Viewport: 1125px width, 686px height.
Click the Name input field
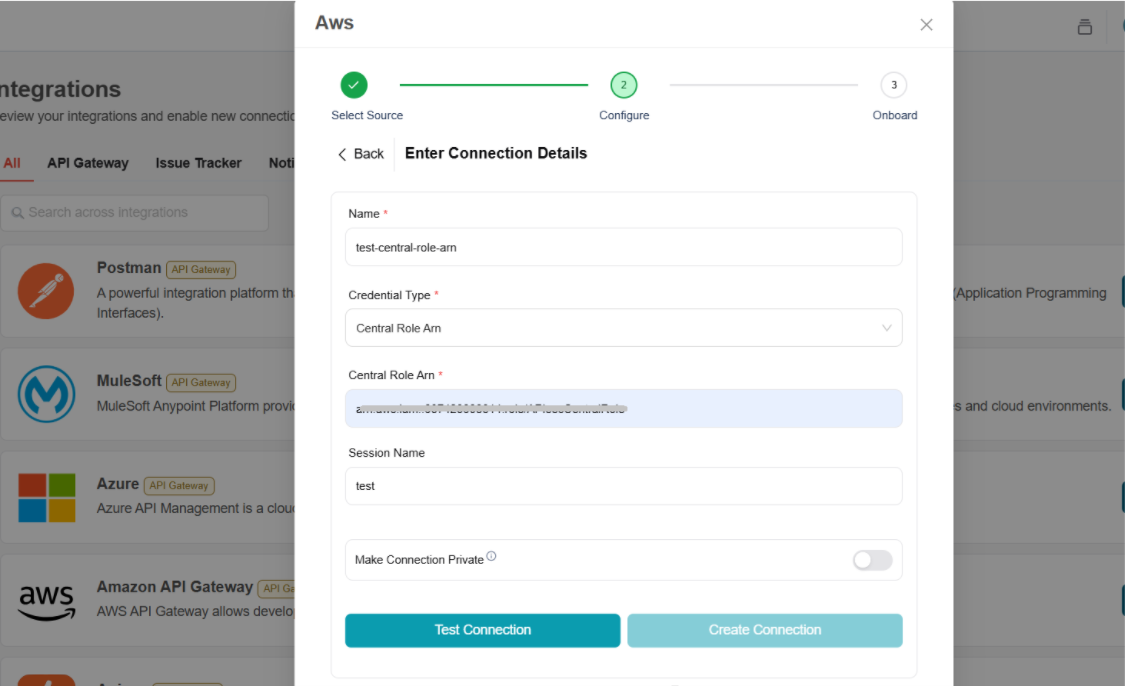[x=623, y=247]
